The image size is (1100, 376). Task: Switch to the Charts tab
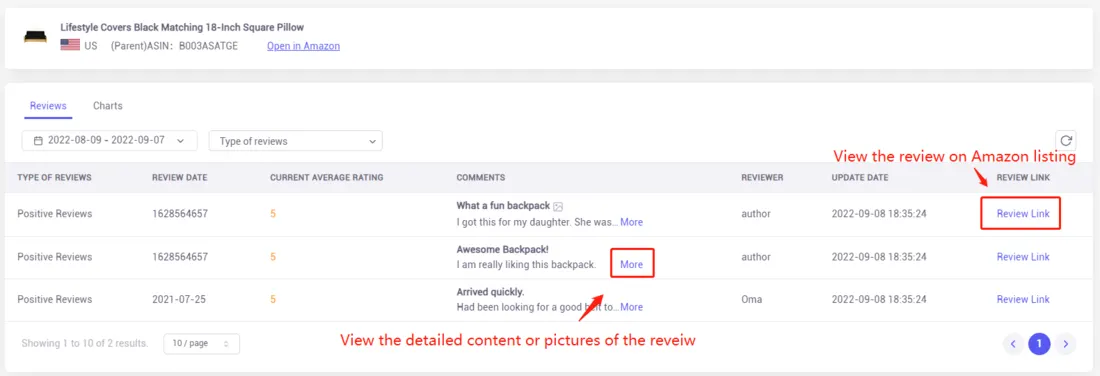coord(107,106)
